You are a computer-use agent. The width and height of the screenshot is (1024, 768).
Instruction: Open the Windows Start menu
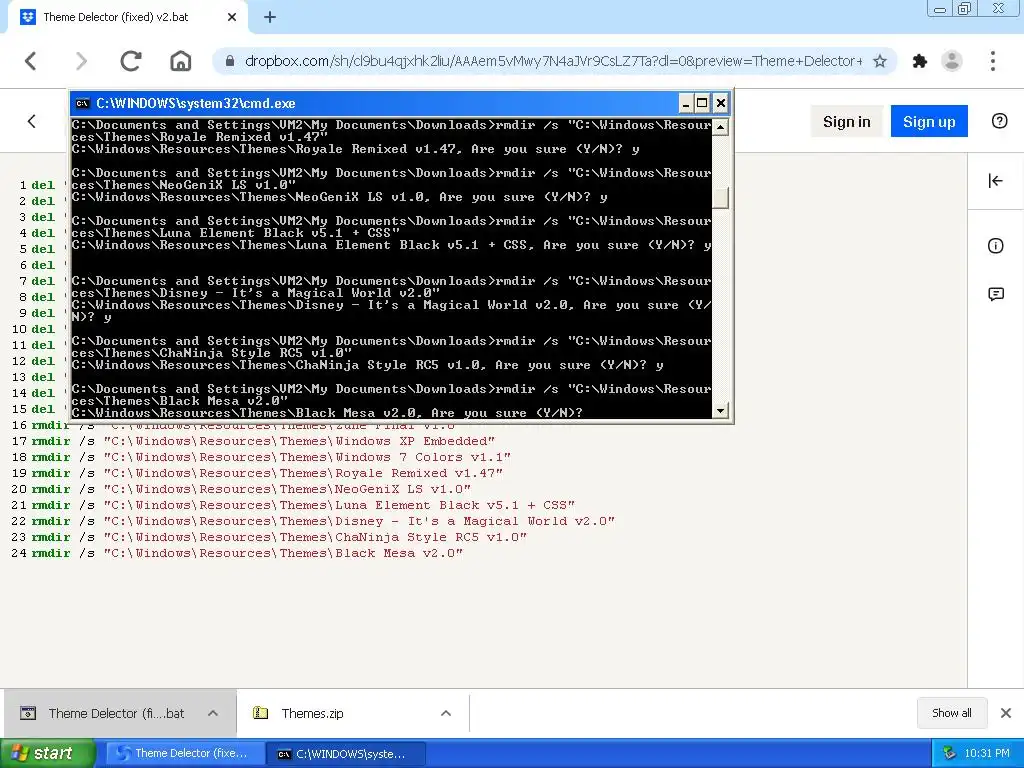(x=48, y=754)
